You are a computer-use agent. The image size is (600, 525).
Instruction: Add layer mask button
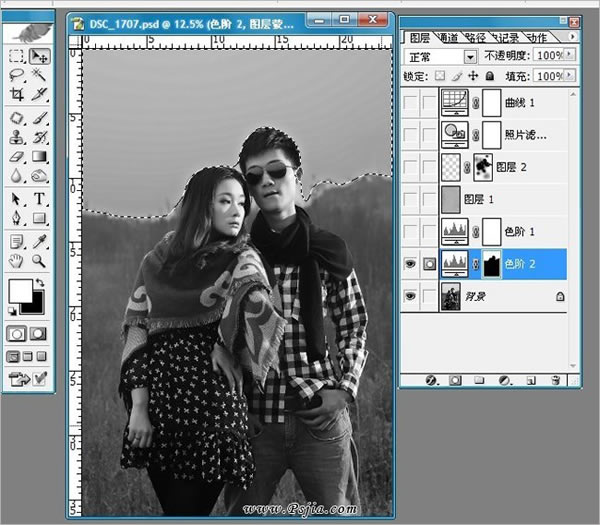[x=455, y=380]
